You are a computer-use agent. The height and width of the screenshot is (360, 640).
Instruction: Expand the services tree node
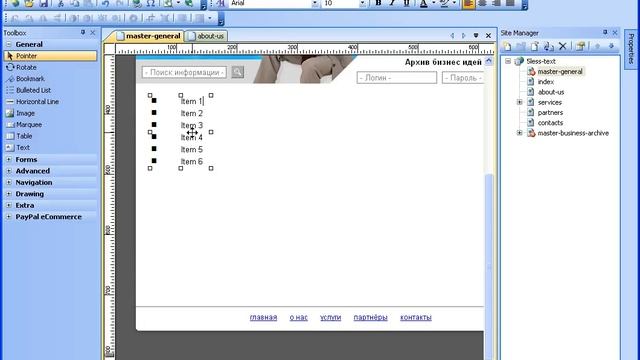(x=520, y=102)
